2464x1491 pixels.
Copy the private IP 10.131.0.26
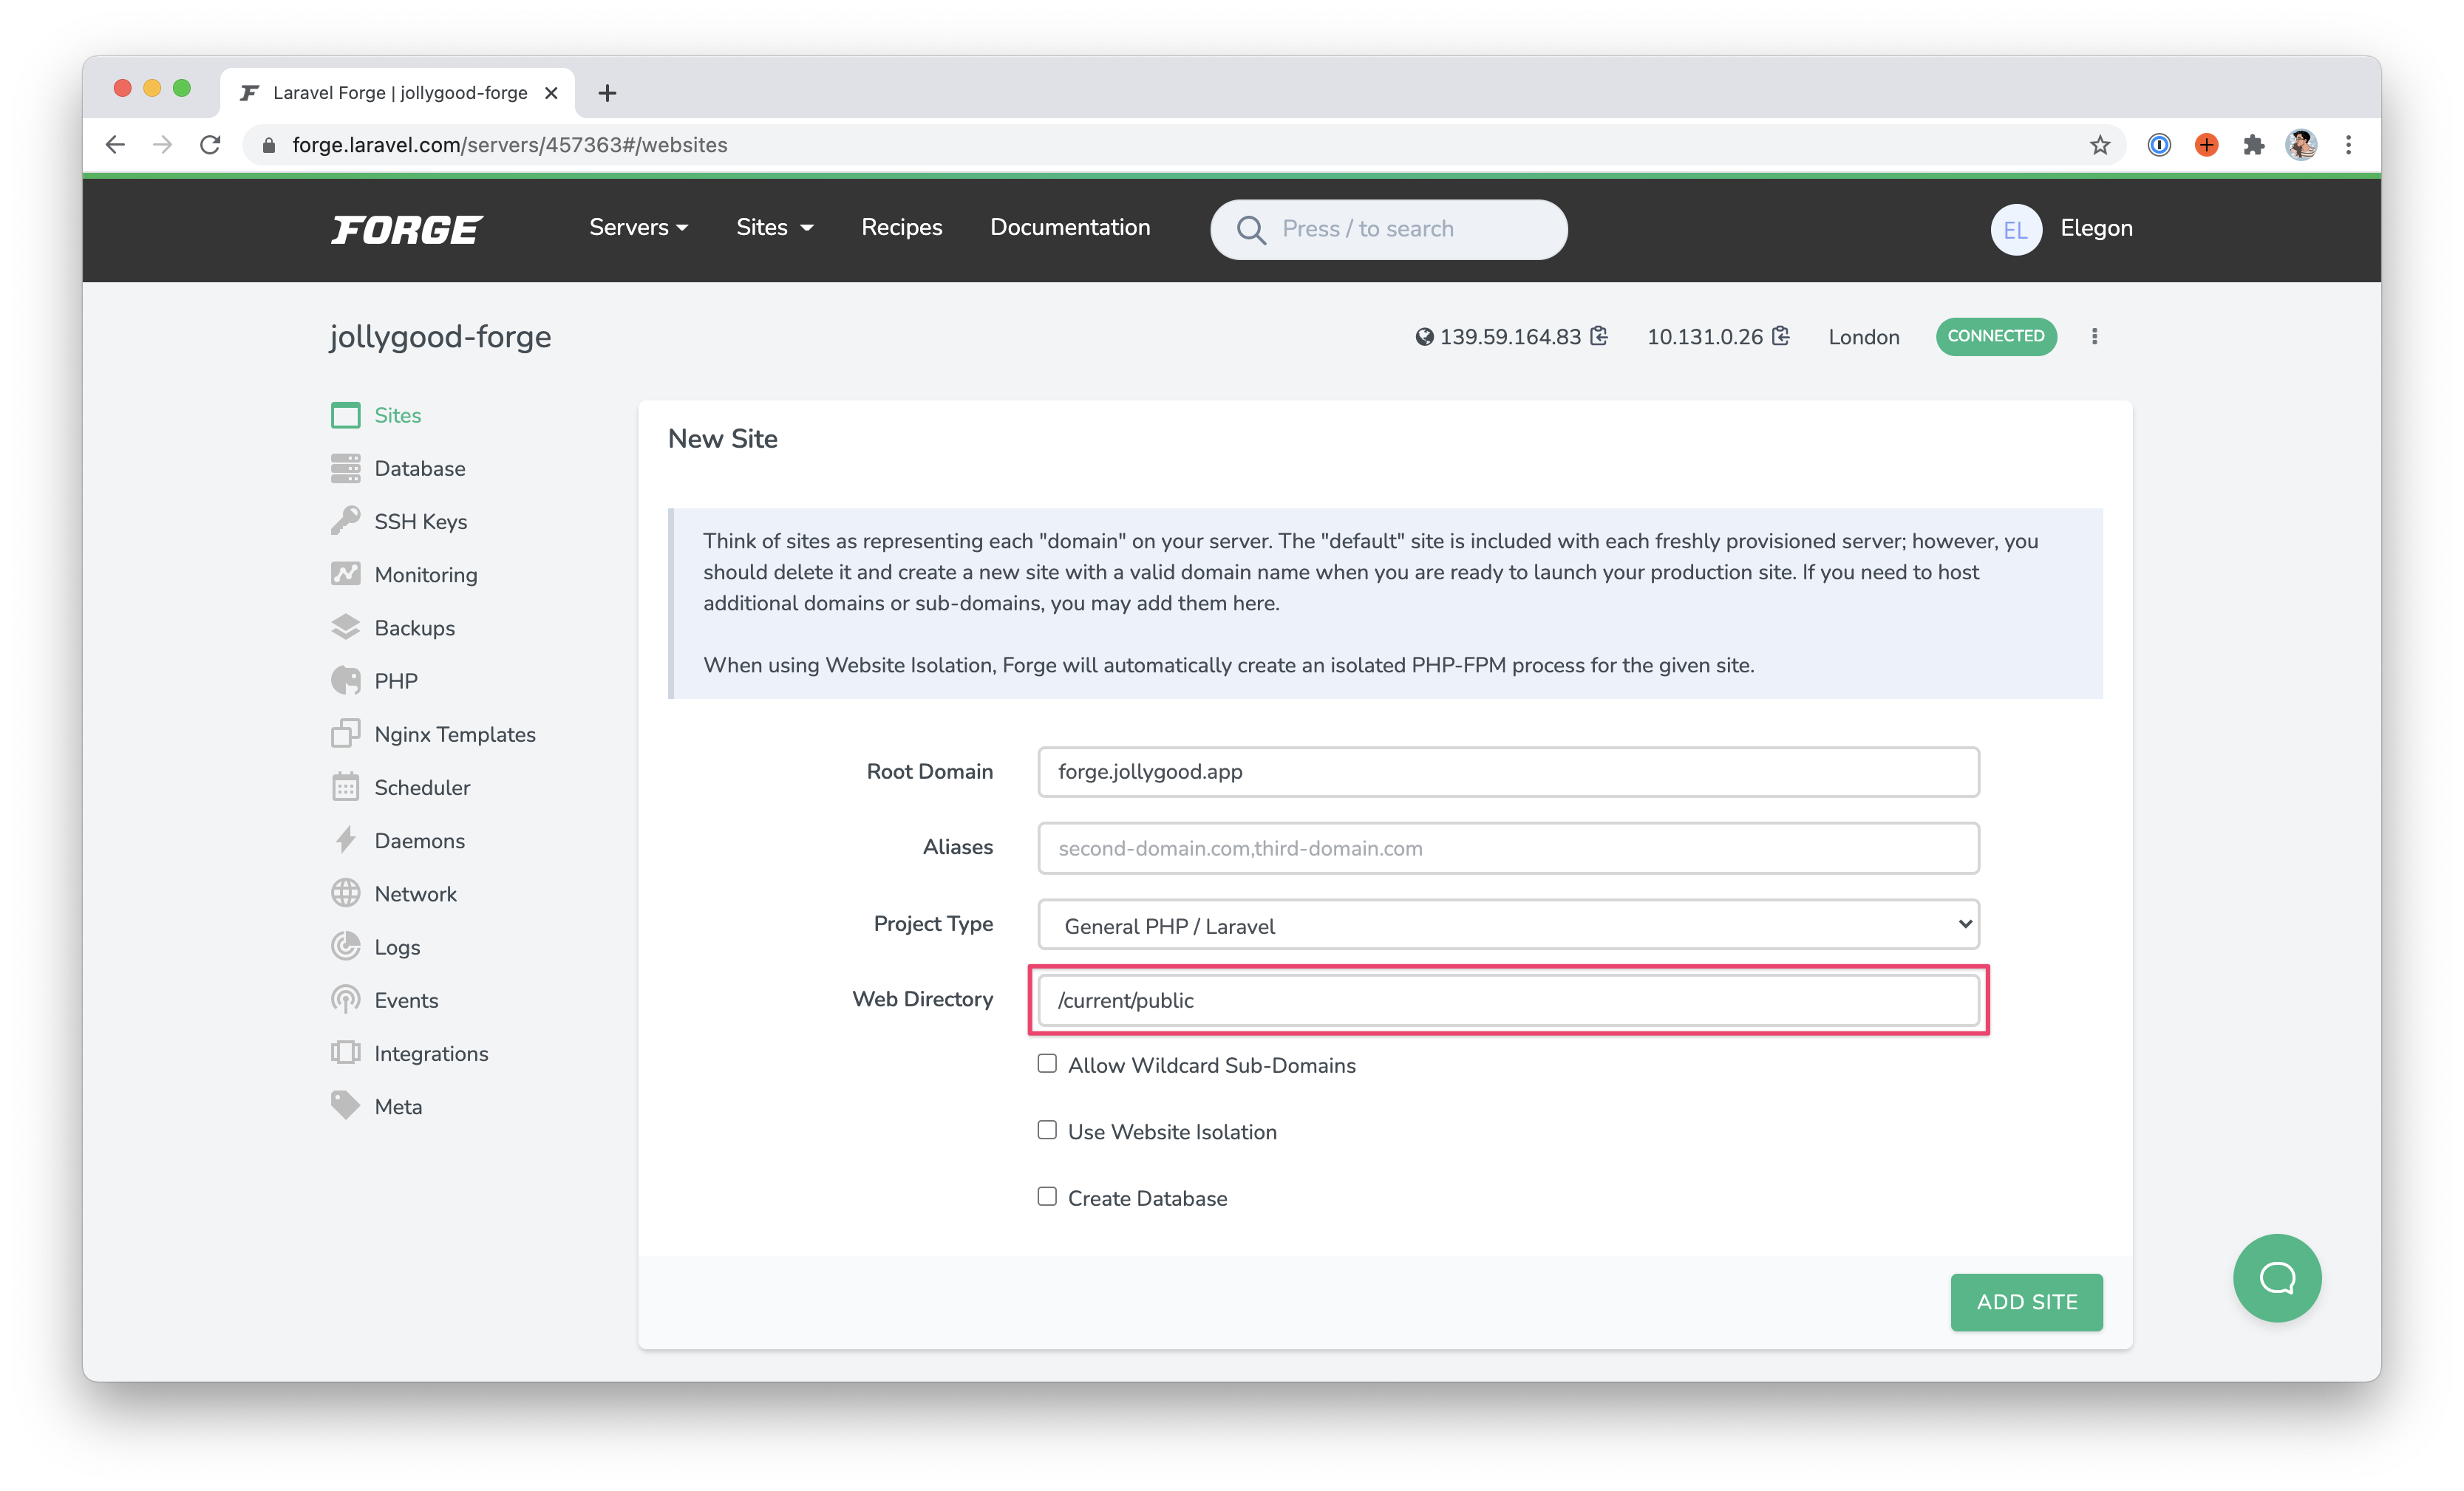[x=1781, y=336]
